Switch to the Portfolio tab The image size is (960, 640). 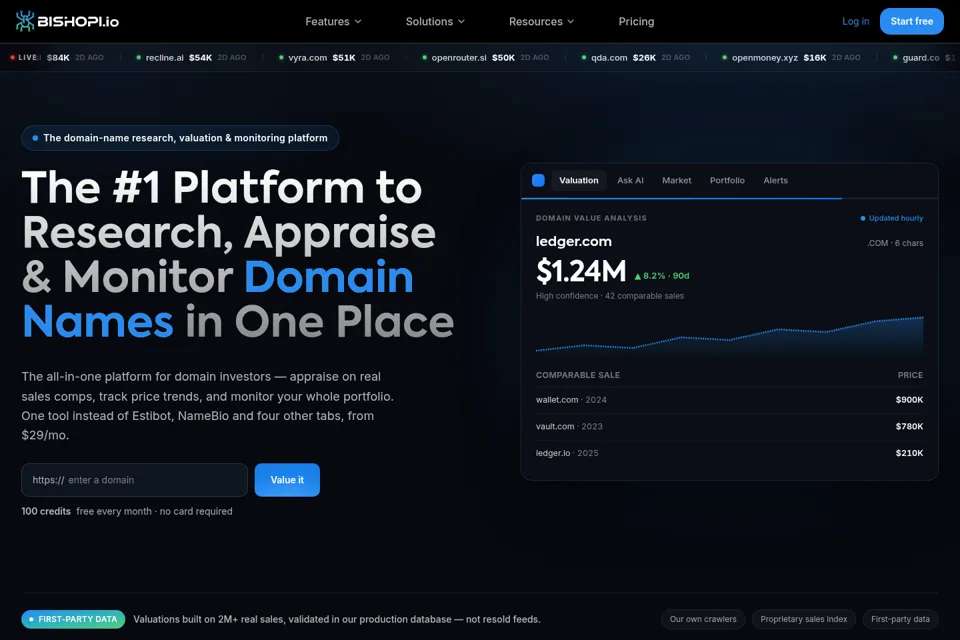(x=727, y=180)
